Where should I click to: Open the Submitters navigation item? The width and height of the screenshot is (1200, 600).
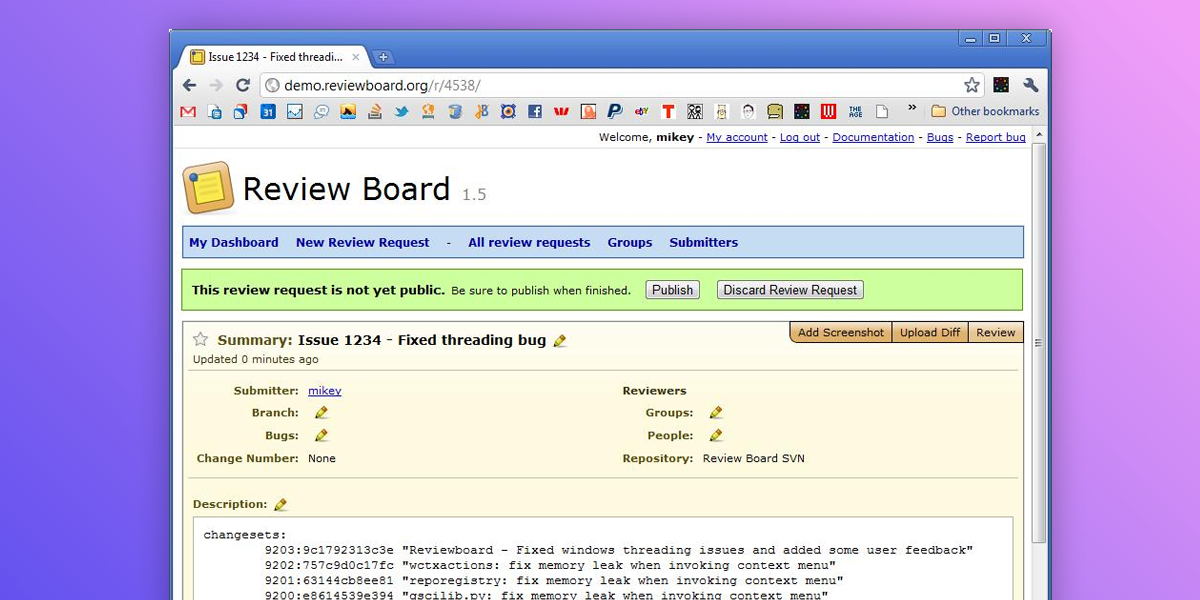point(704,242)
